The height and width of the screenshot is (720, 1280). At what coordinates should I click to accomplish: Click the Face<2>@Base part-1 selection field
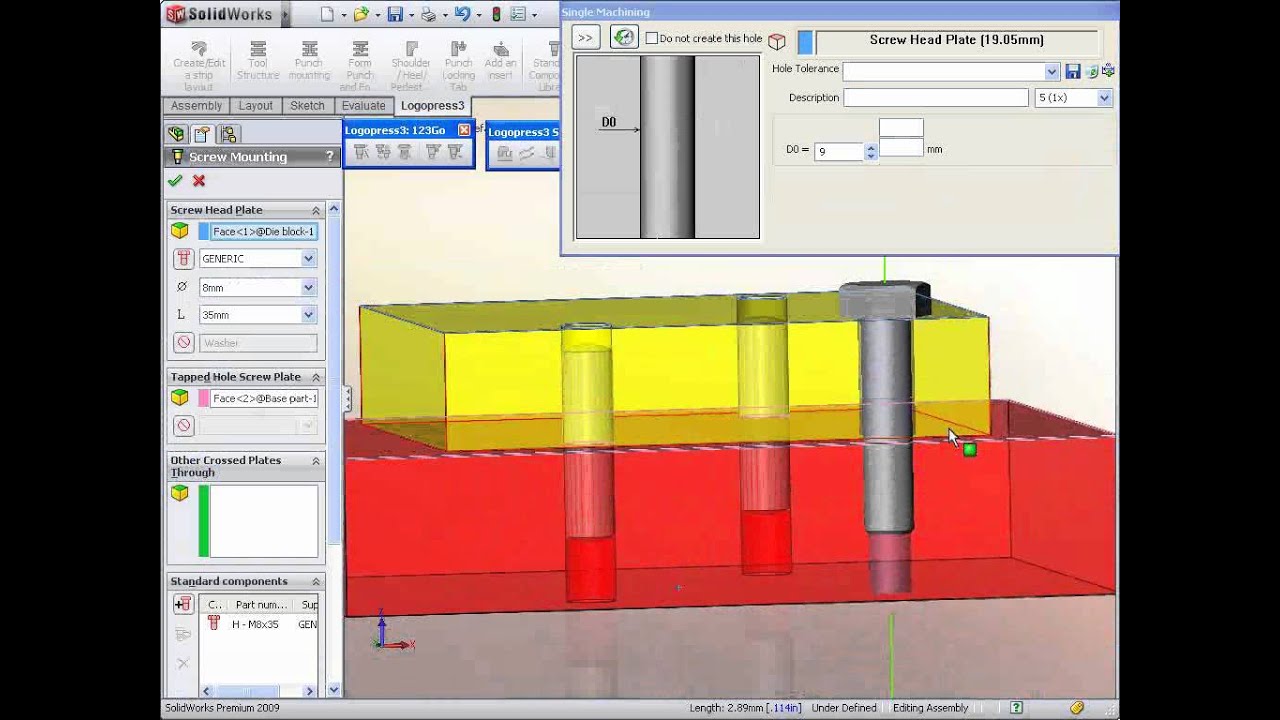[264, 398]
